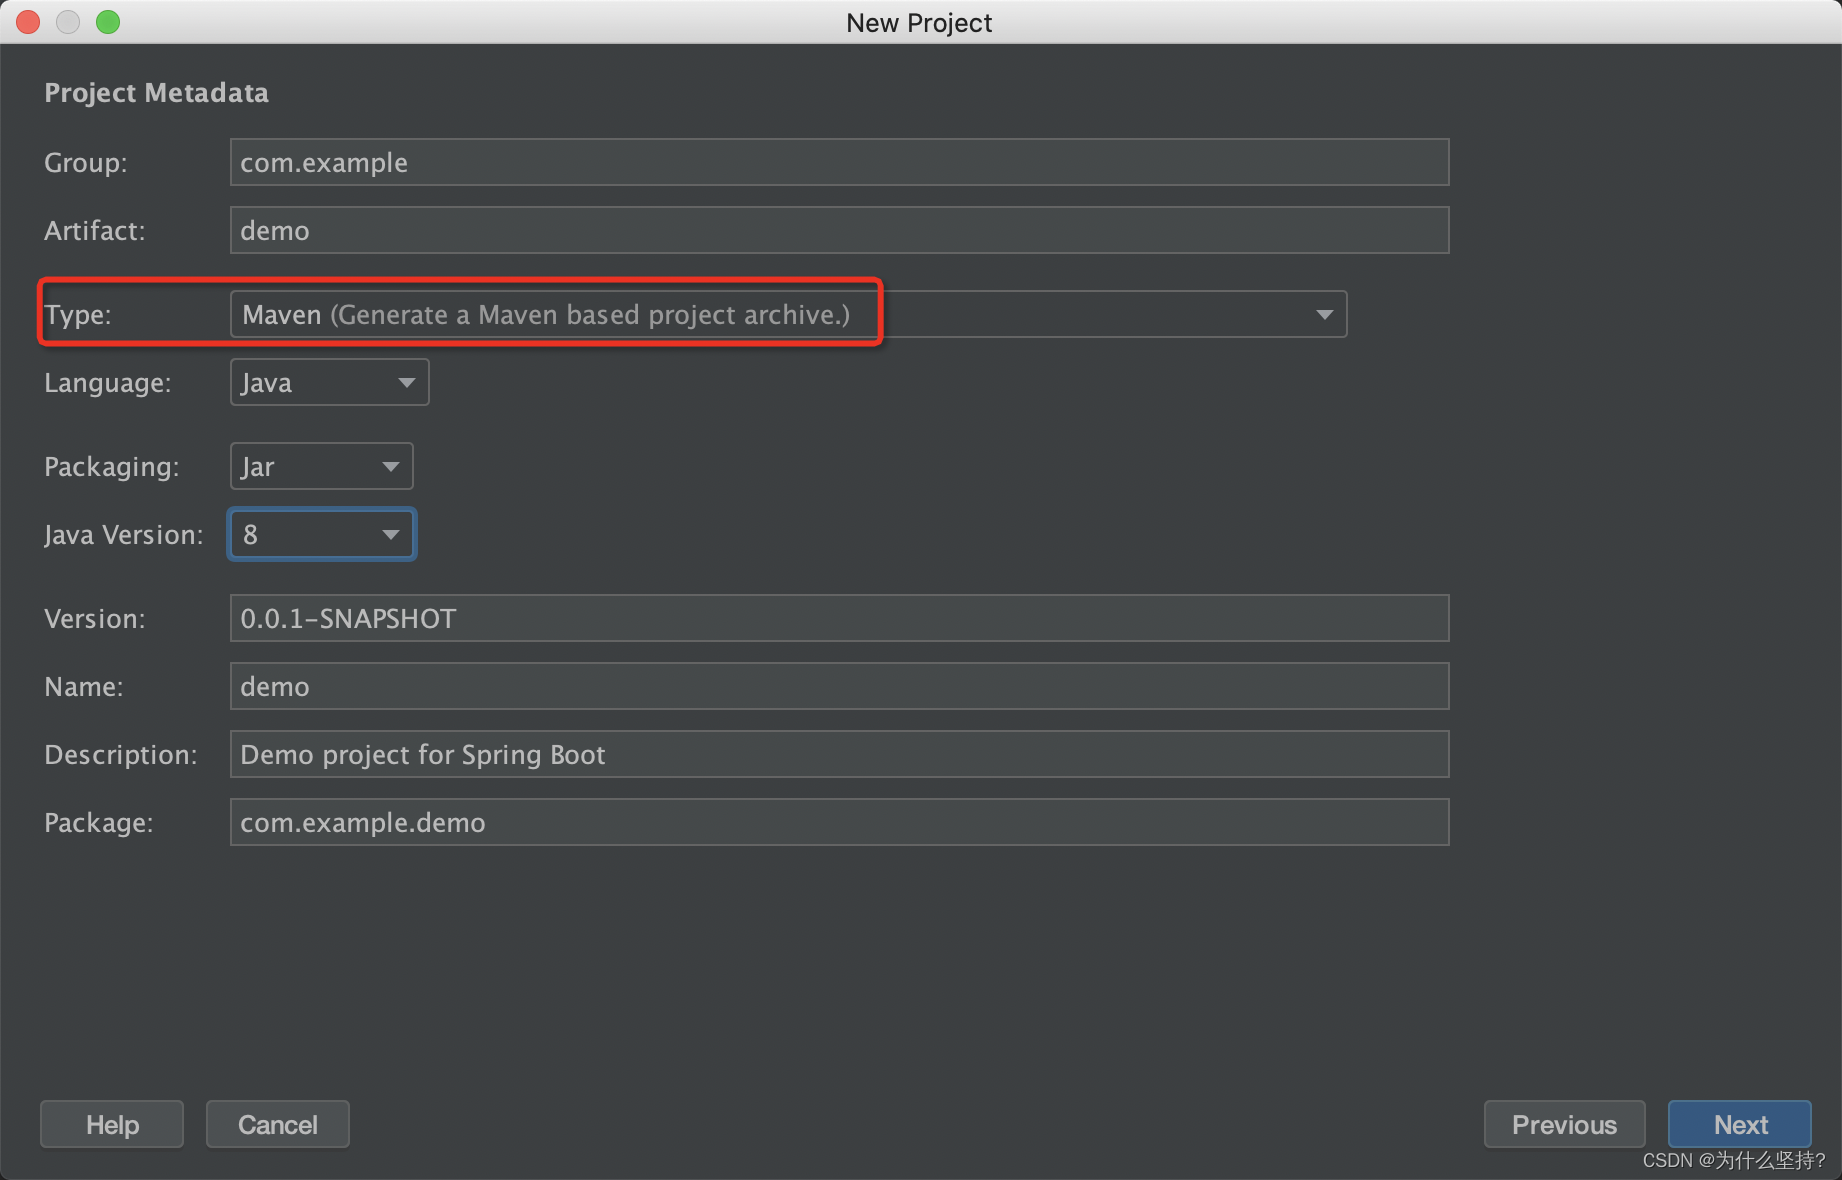Select the Packaging: label text
This screenshot has width=1842, height=1180.
click(x=112, y=466)
